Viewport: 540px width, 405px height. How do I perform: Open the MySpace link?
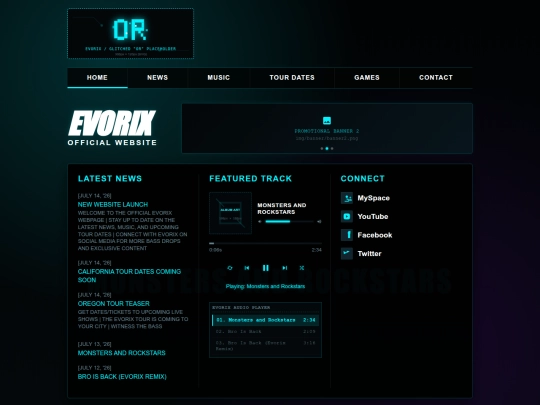[x=373, y=198]
